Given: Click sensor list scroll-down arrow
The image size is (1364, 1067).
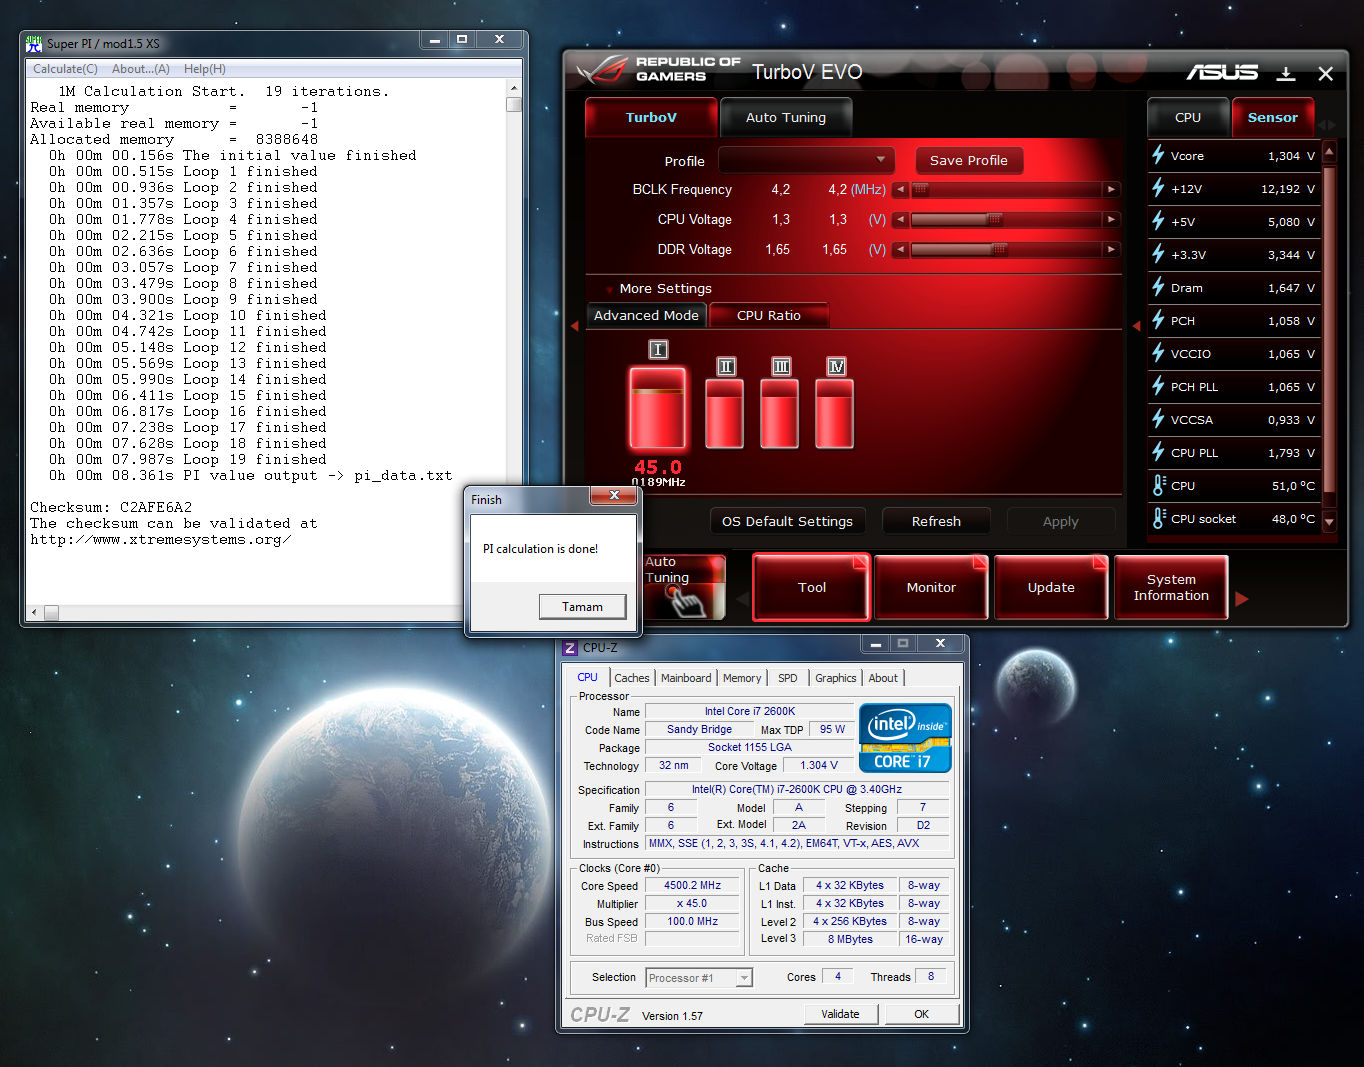Looking at the screenshot, I should 1329,521.
